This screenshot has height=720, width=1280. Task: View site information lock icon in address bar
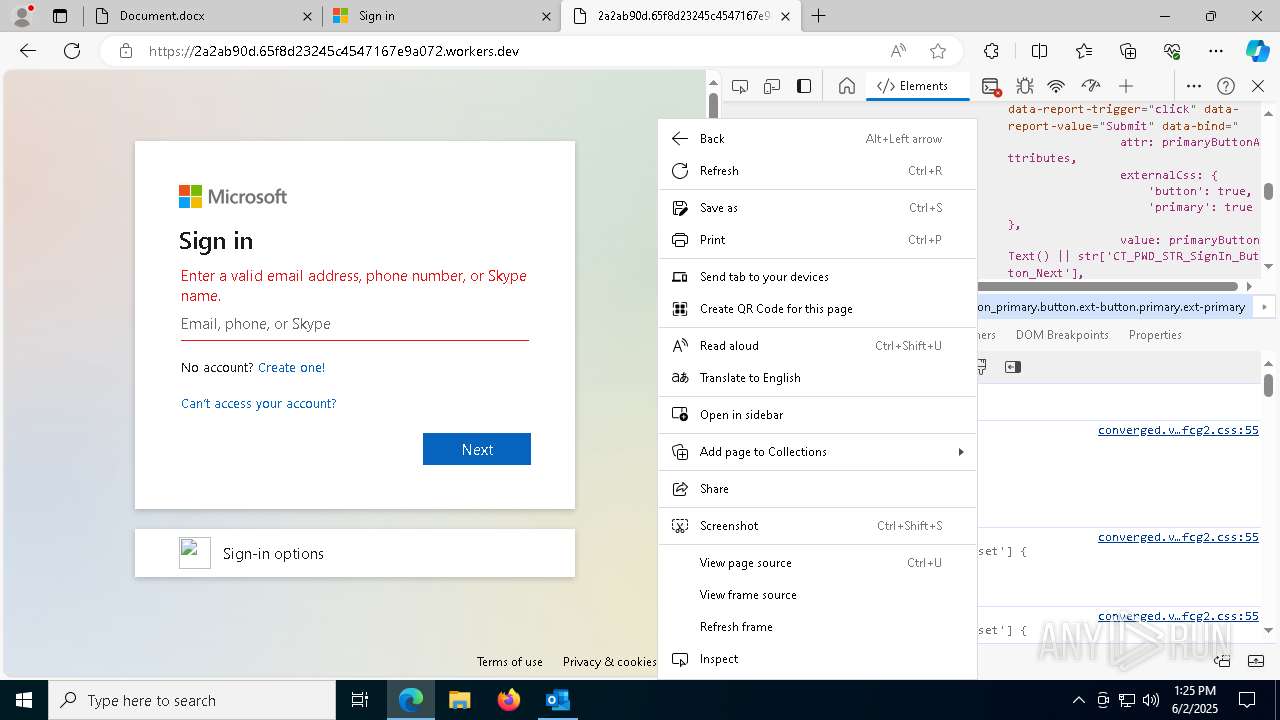pos(126,51)
